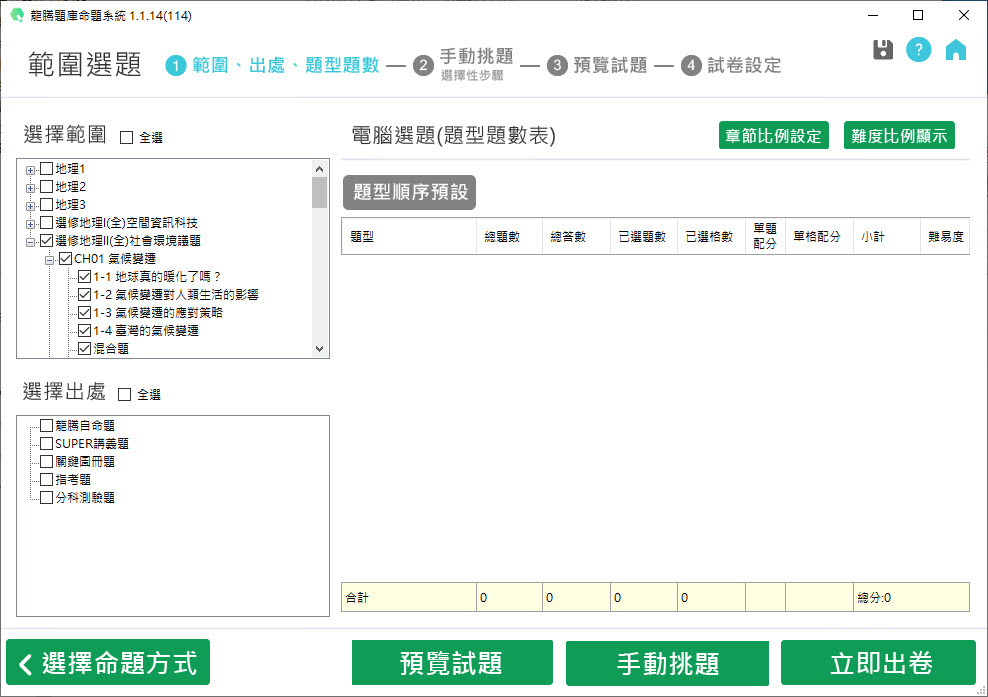Open 章節比例設定 settings

[774, 136]
